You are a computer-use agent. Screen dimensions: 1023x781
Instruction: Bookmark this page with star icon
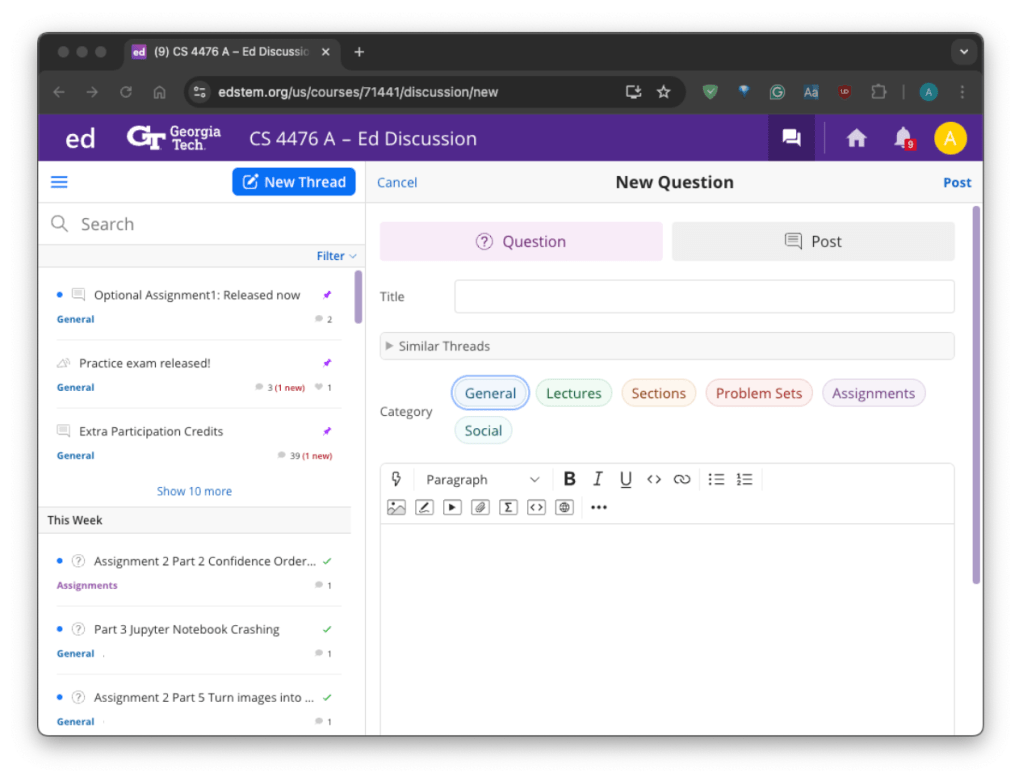664,92
